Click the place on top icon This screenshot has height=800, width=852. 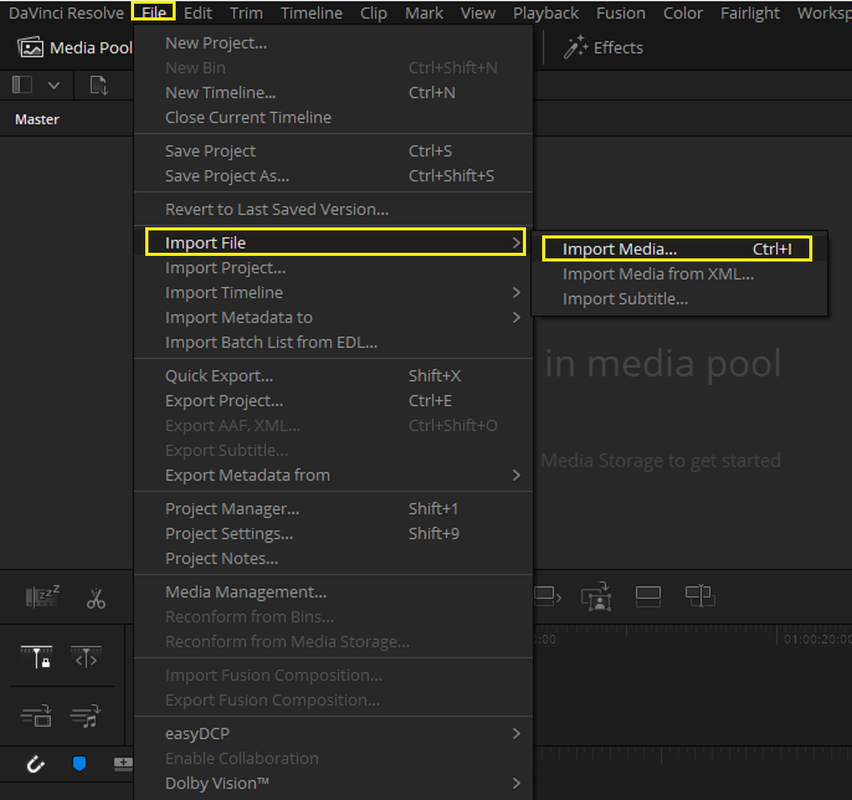click(648, 596)
